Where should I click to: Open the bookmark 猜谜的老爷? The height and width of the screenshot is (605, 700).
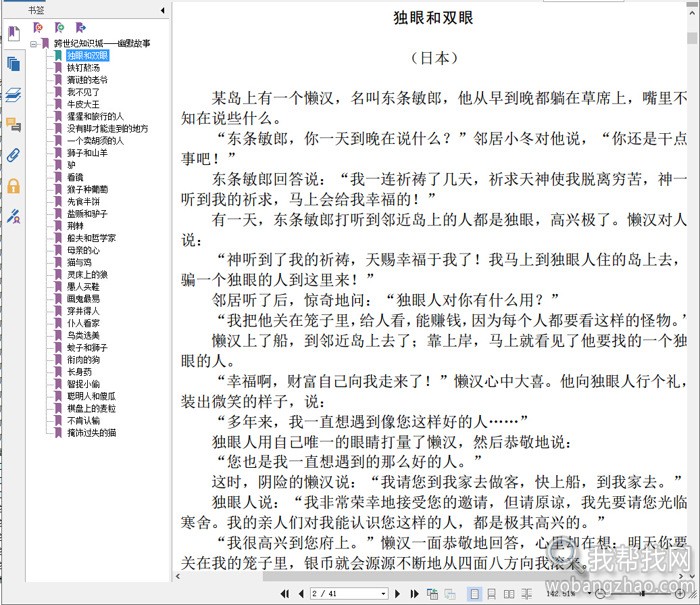tap(88, 80)
